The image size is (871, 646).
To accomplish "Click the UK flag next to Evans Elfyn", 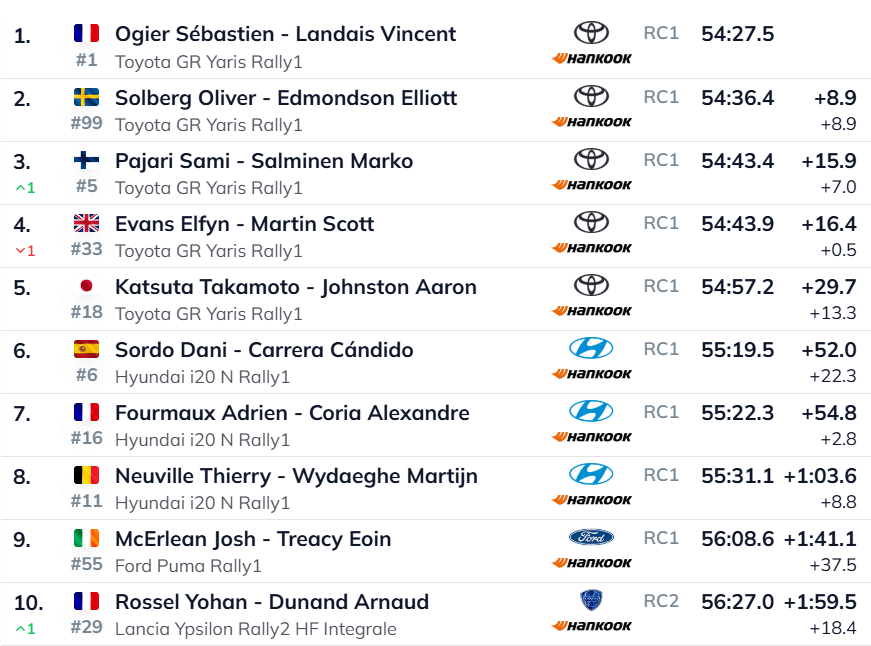I will coord(86,223).
